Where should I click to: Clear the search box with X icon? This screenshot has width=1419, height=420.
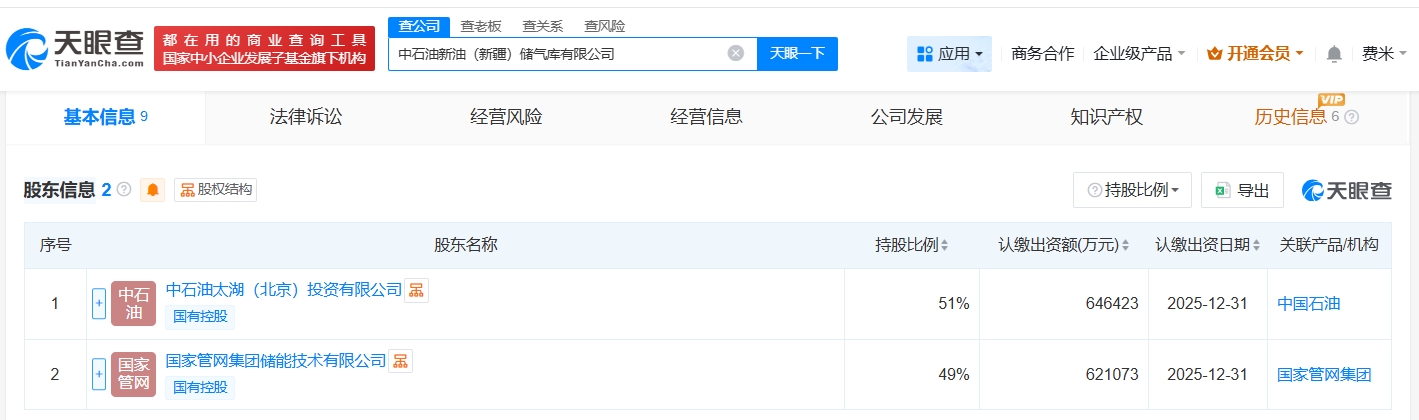pos(735,54)
